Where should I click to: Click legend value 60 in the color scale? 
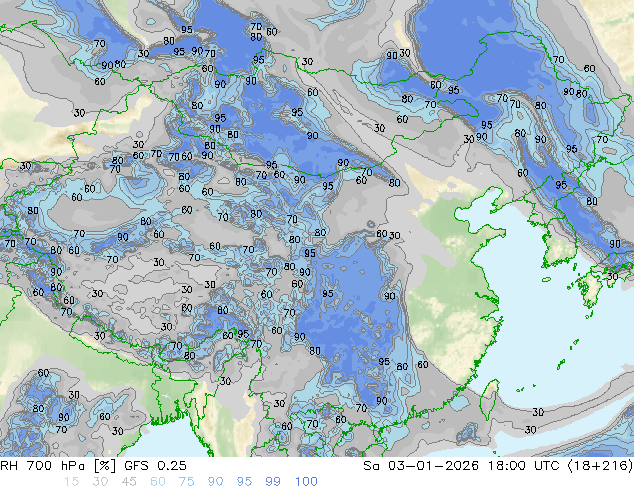[x=158, y=482]
